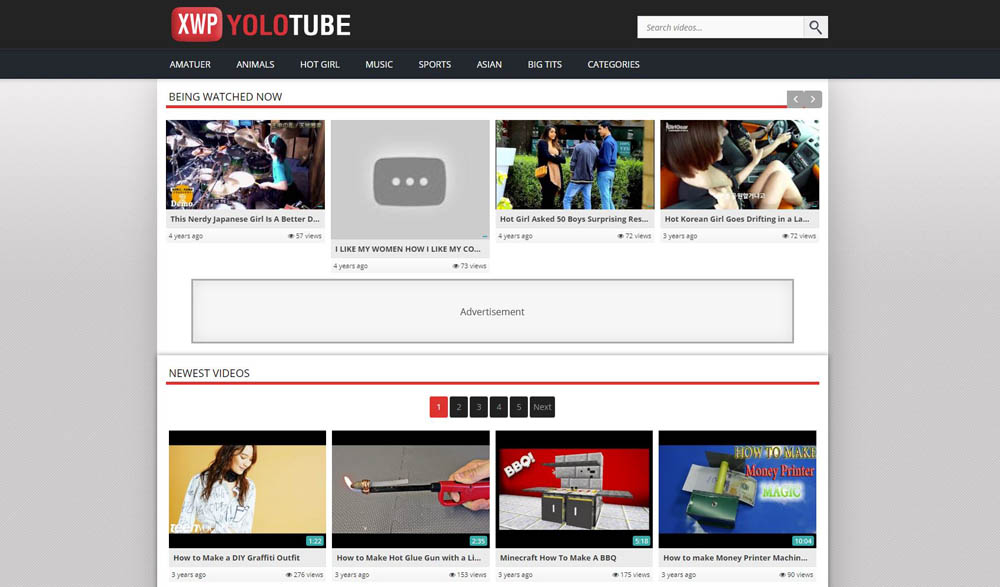
Task: Click the 'BEING WATCHED NOW' heading
Action: 225,97
